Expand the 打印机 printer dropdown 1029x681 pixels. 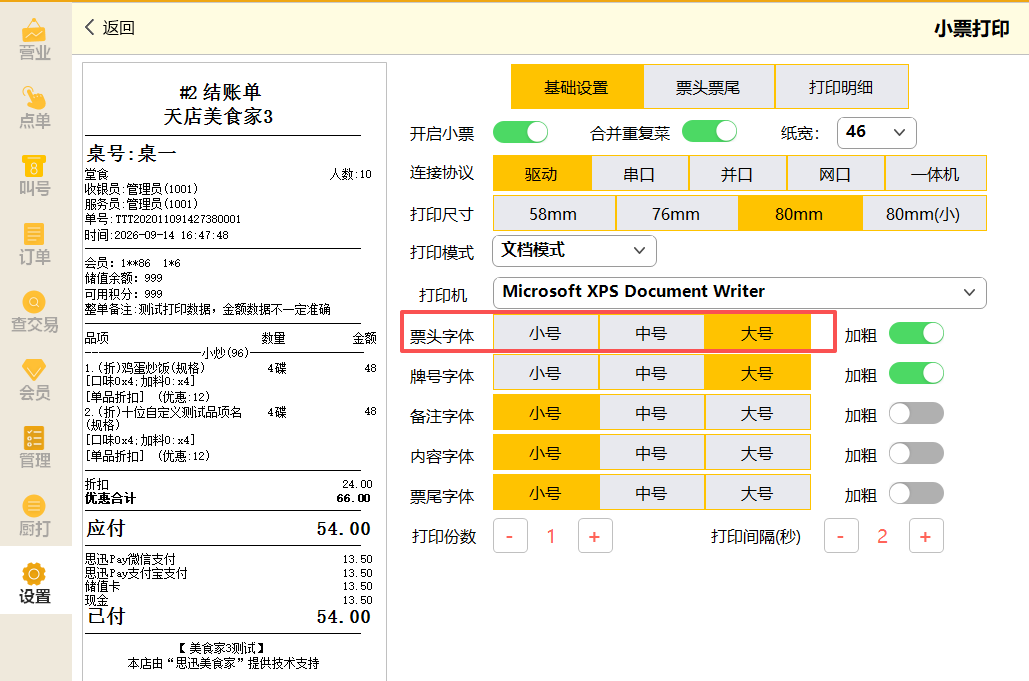pos(740,293)
